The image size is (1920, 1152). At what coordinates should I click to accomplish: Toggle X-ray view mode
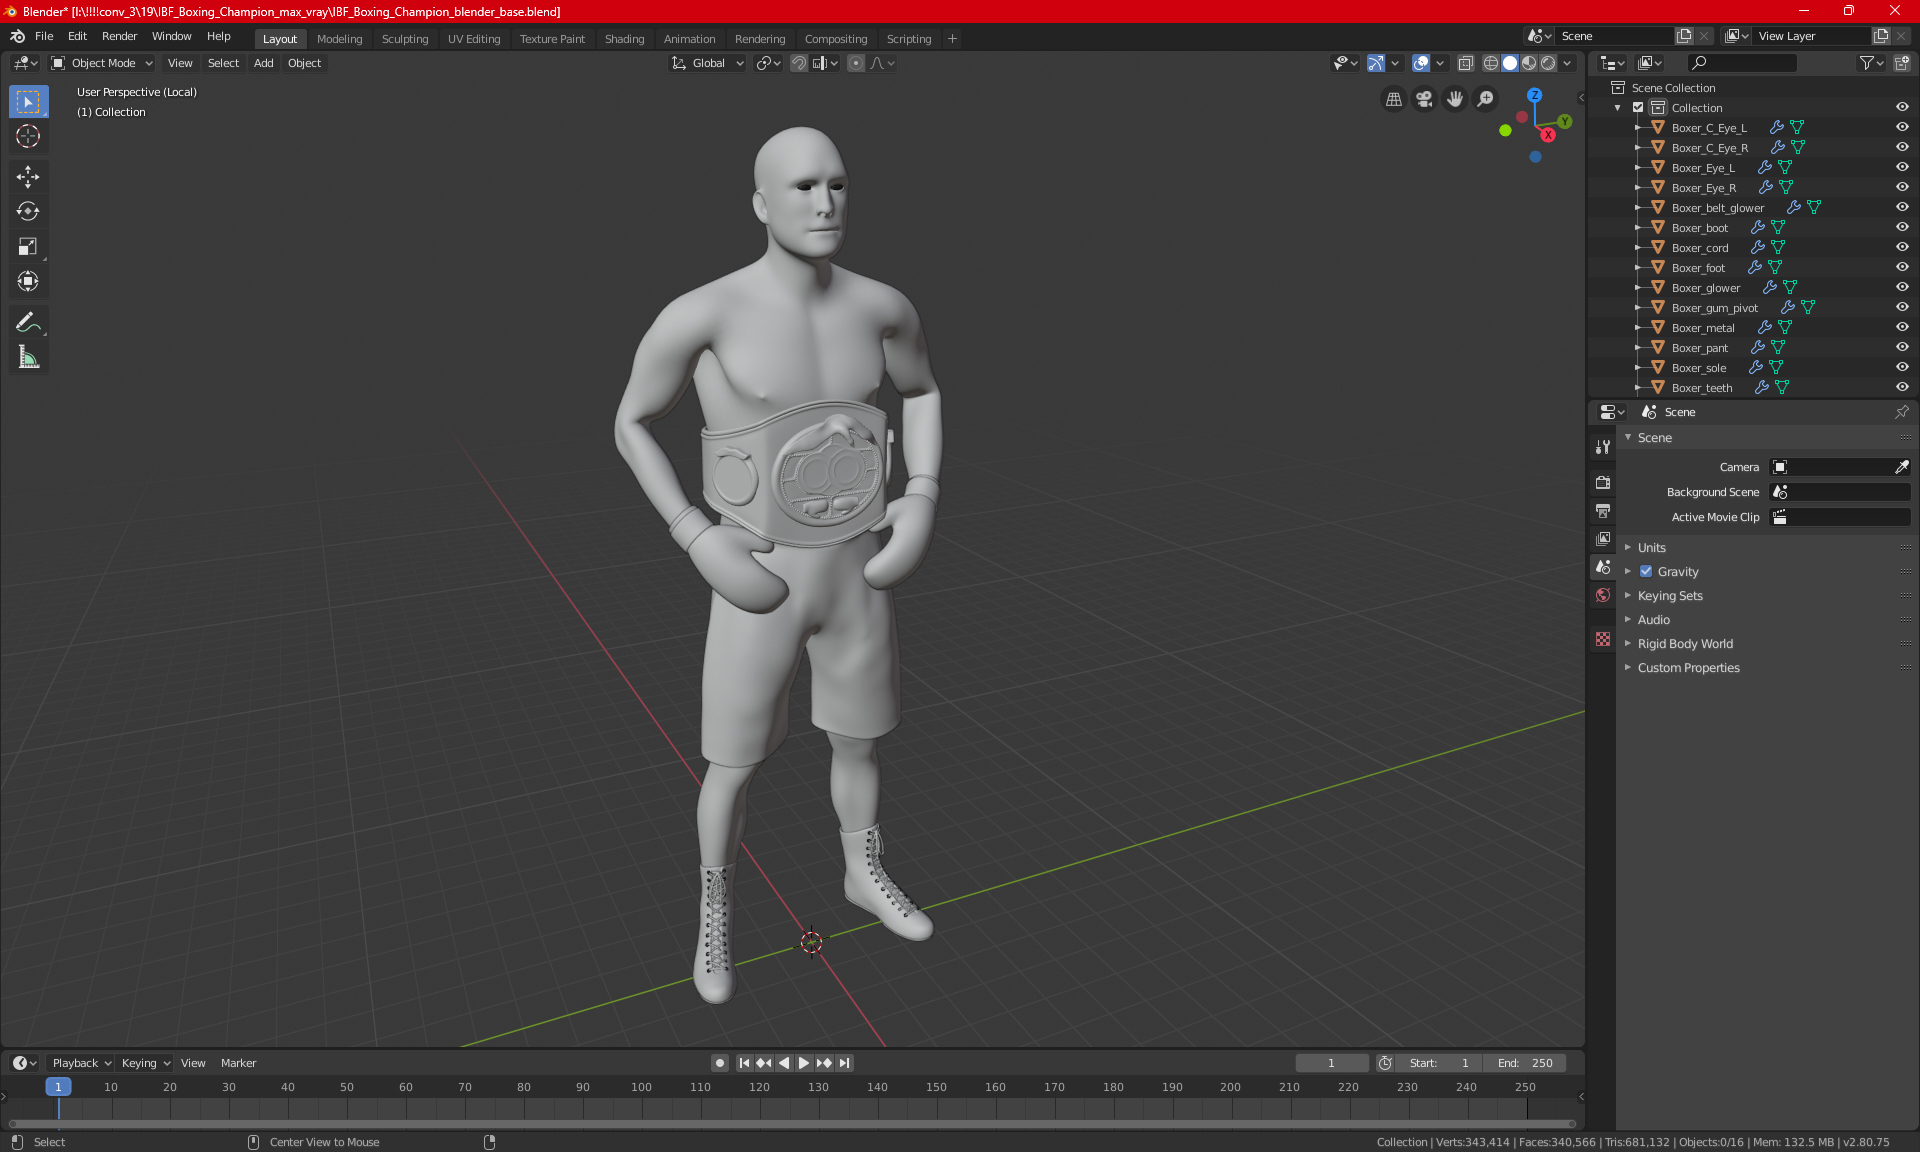1465,63
